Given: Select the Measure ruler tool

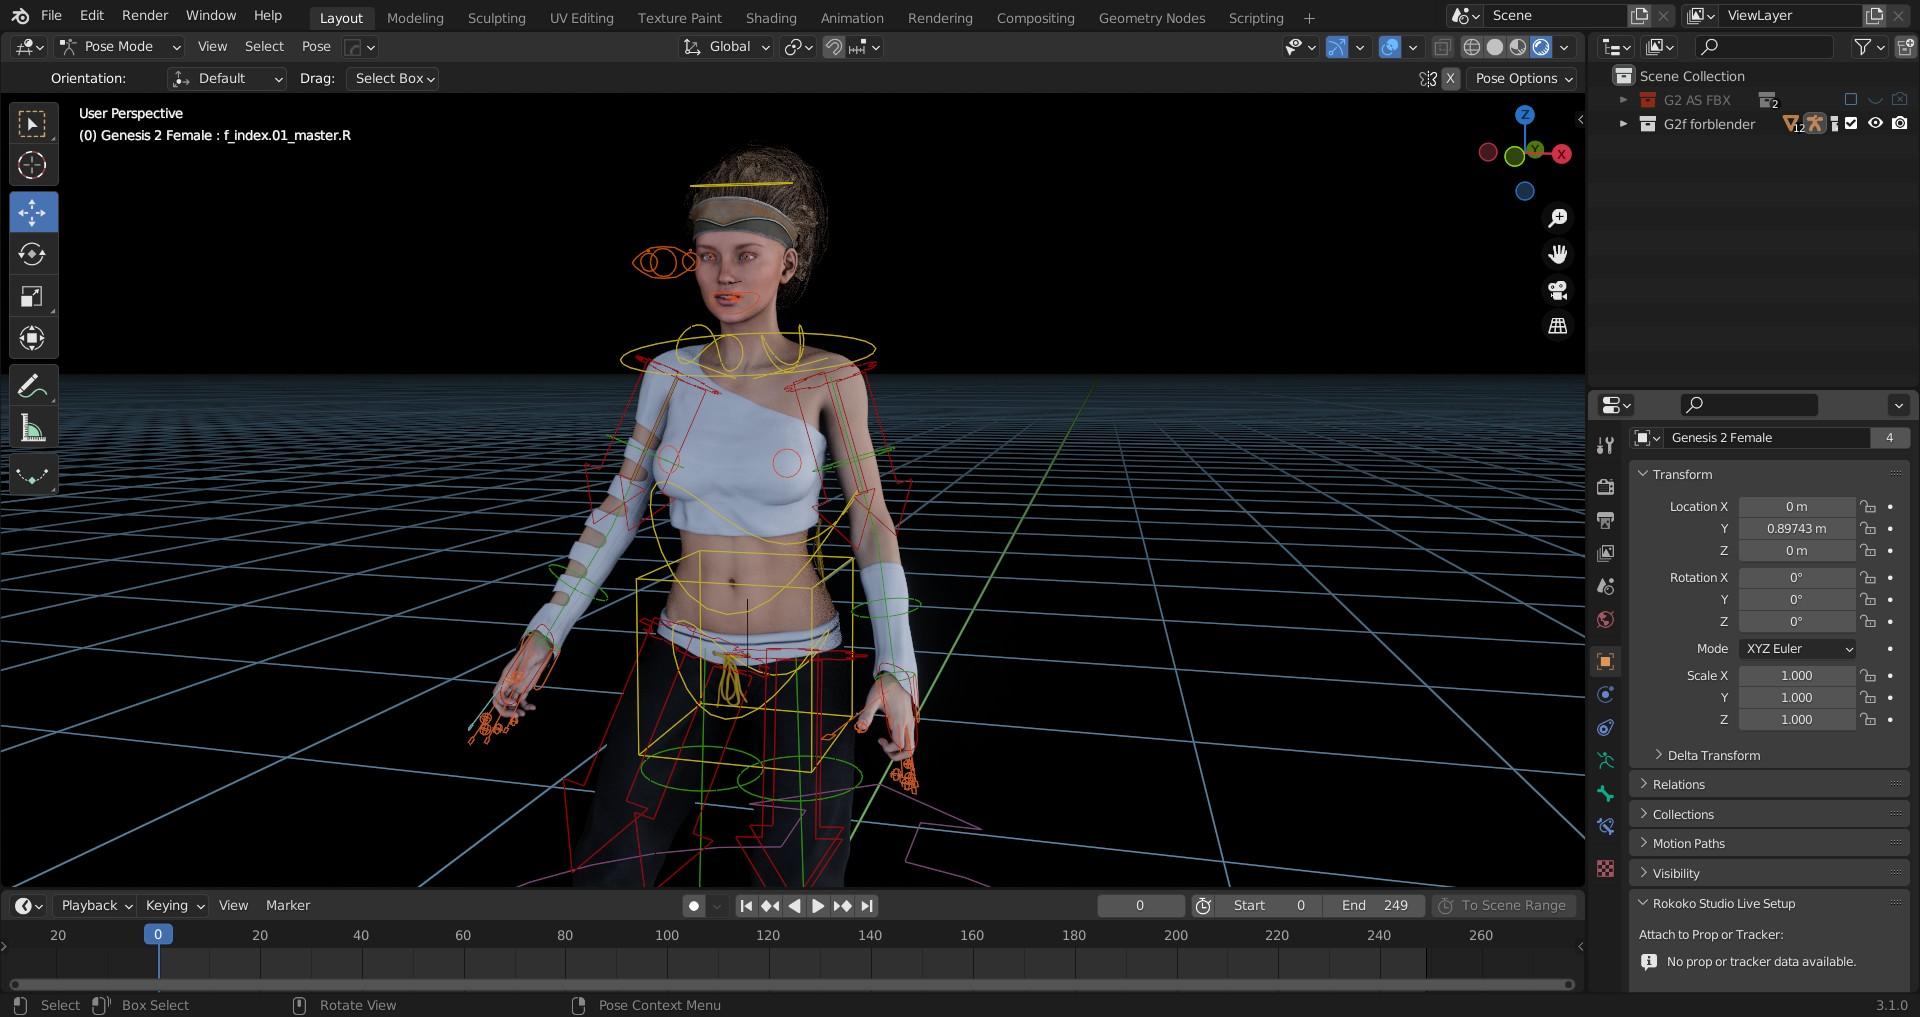Looking at the screenshot, I should coord(32,430).
